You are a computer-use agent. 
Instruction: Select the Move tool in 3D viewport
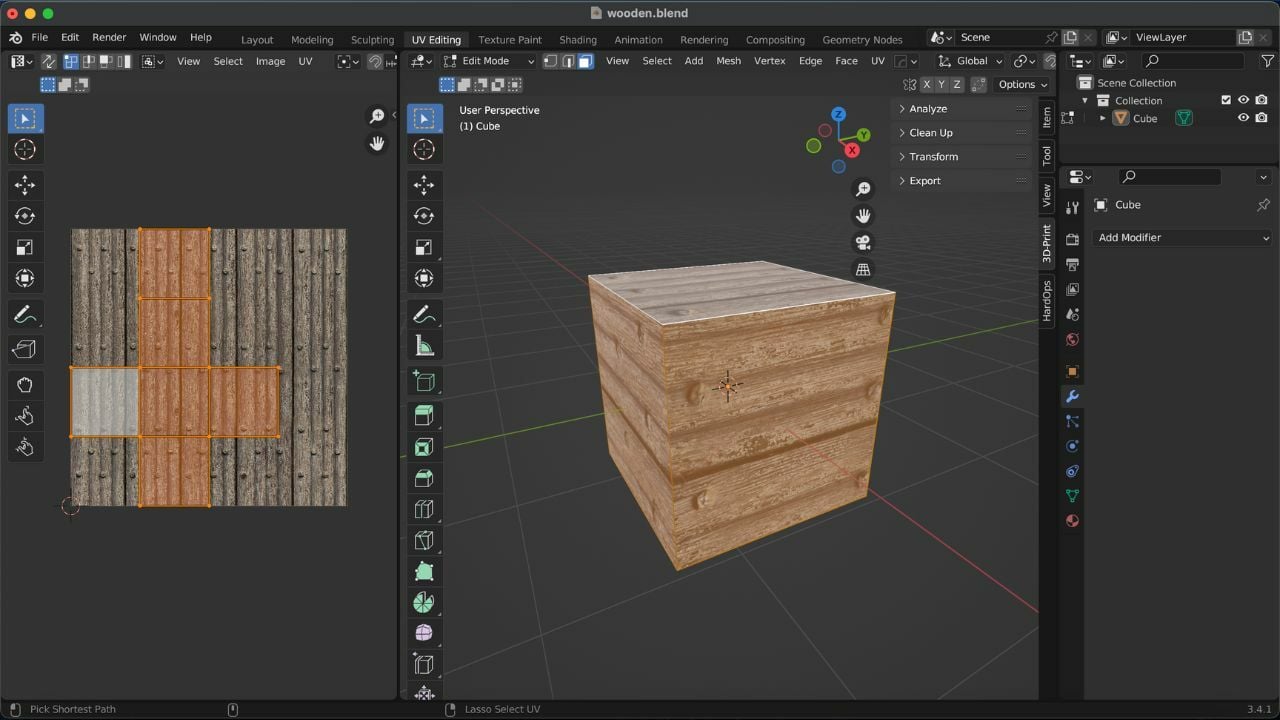click(424, 185)
